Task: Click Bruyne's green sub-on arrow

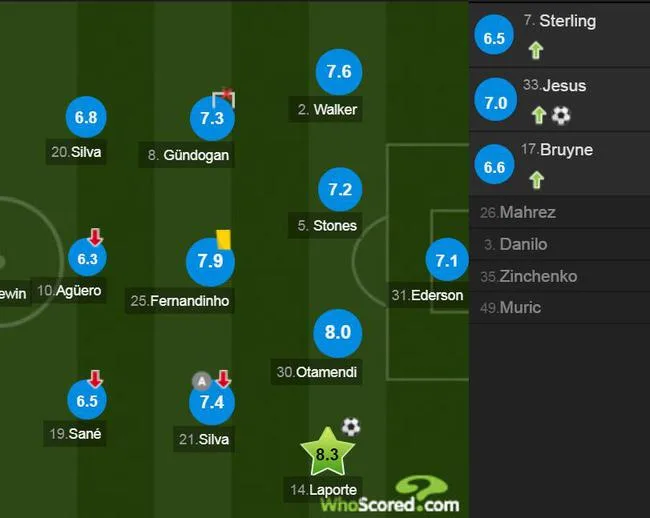Action: coord(536,180)
